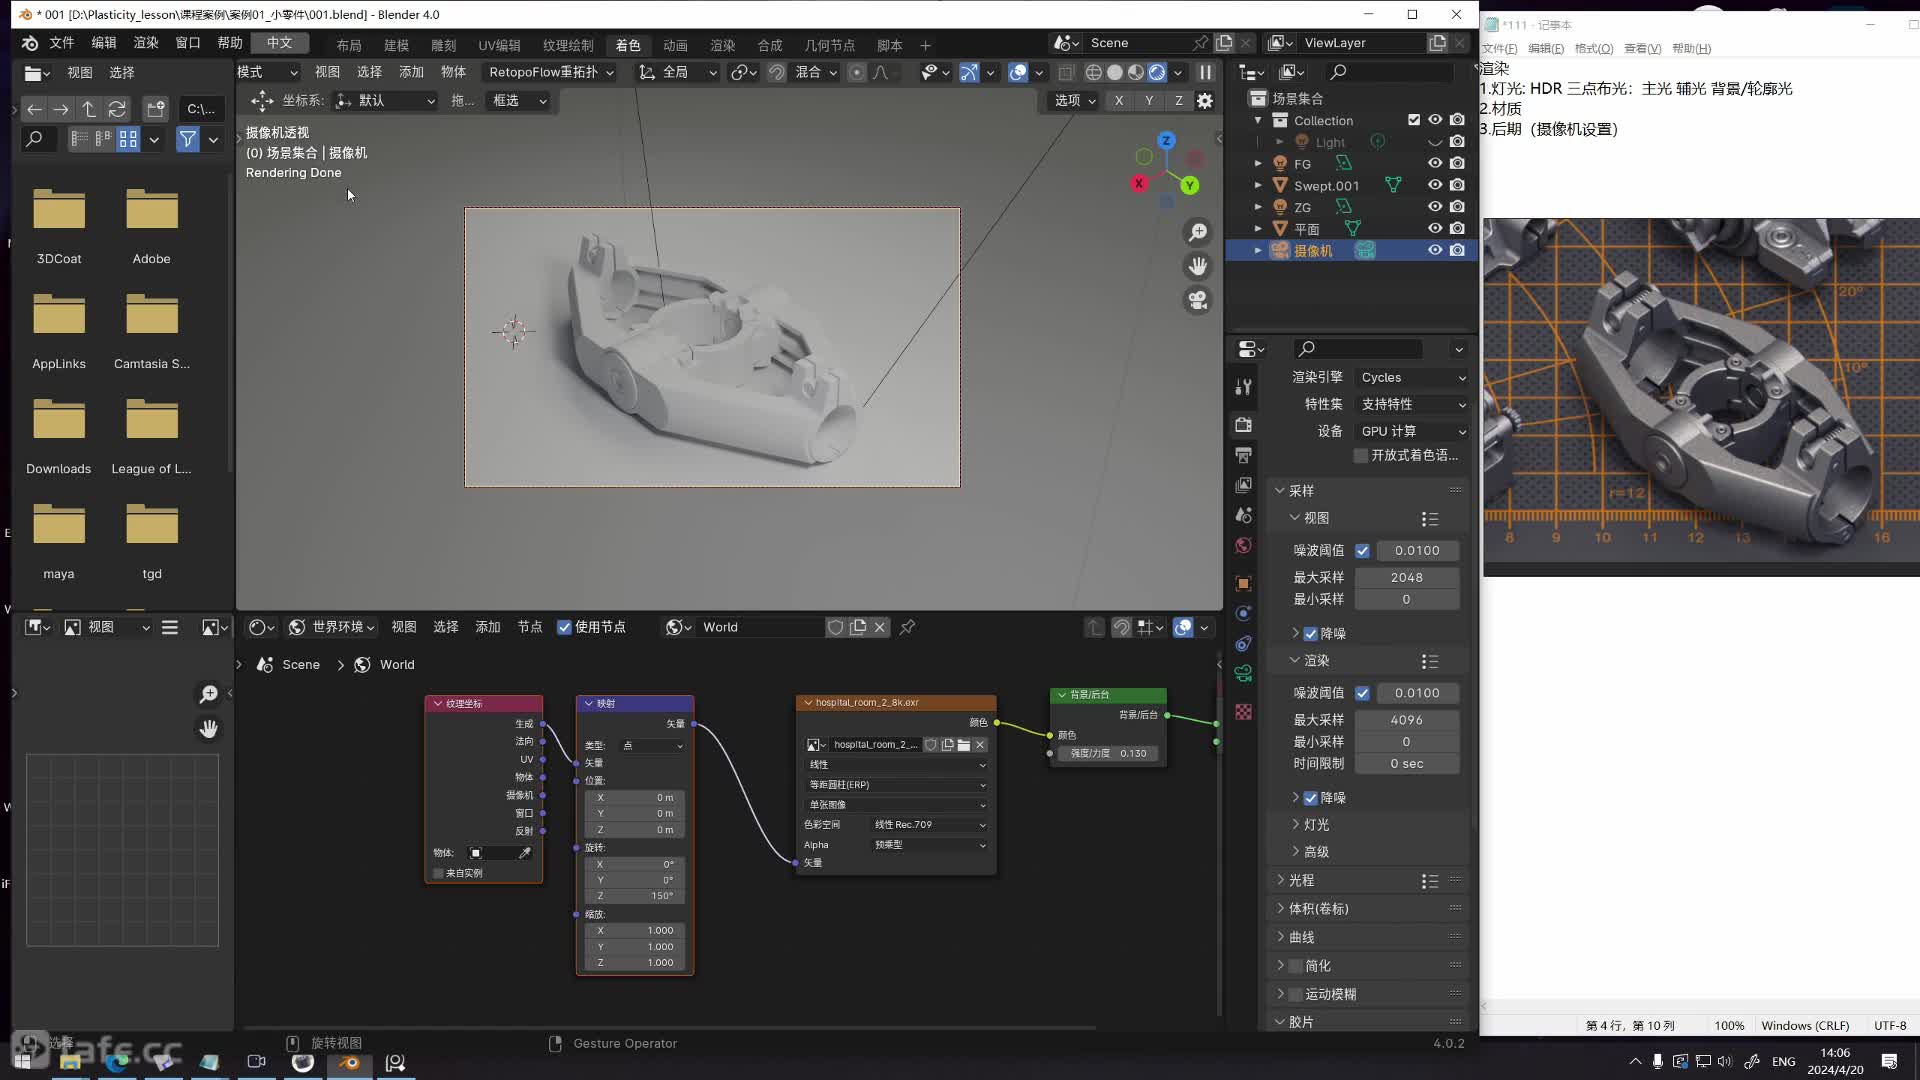Open 设备 GPU 计算 dropdown
The height and width of the screenshot is (1080, 1920).
click(1413, 431)
